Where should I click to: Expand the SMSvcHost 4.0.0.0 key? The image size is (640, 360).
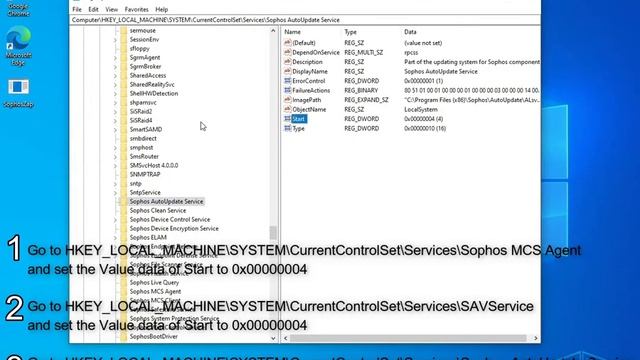pyautogui.click(x=115, y=165)
